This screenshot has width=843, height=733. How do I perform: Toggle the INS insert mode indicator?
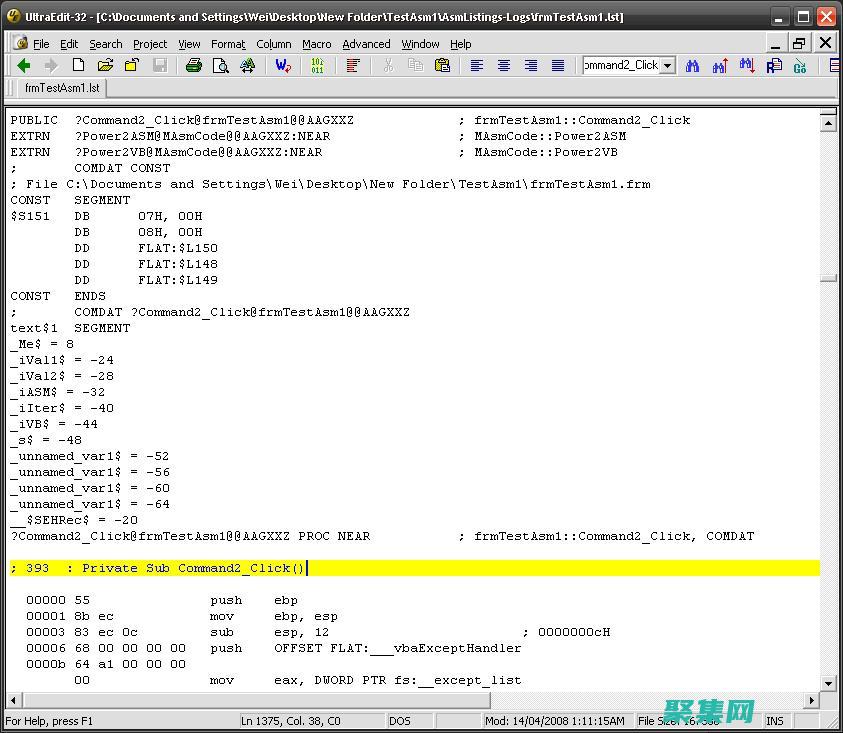[x=775, y=720]
